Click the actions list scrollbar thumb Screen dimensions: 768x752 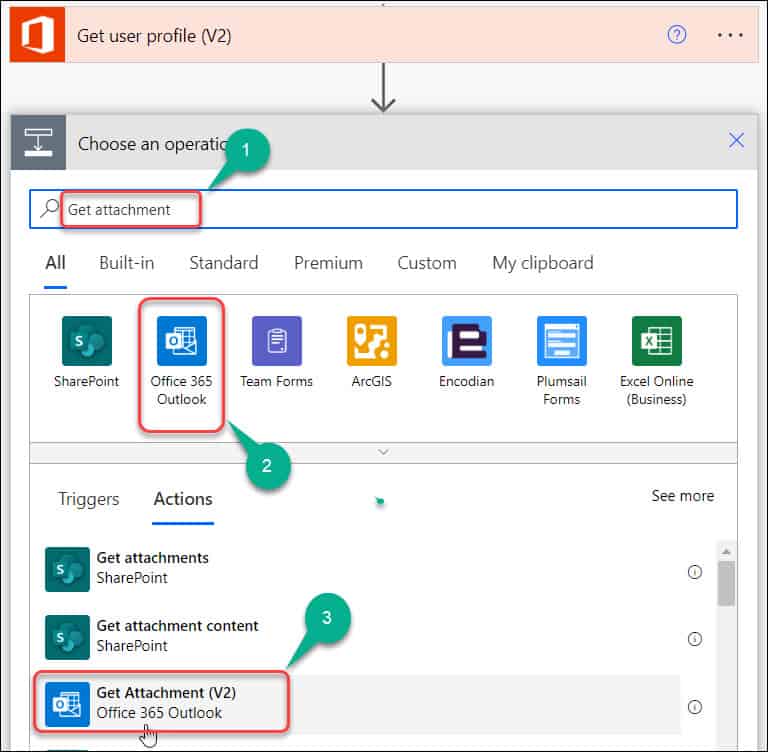tap(726, 584)
